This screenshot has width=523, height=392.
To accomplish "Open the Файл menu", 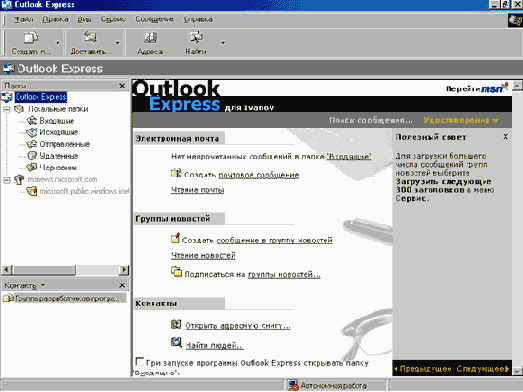I will tap(23, 19).
